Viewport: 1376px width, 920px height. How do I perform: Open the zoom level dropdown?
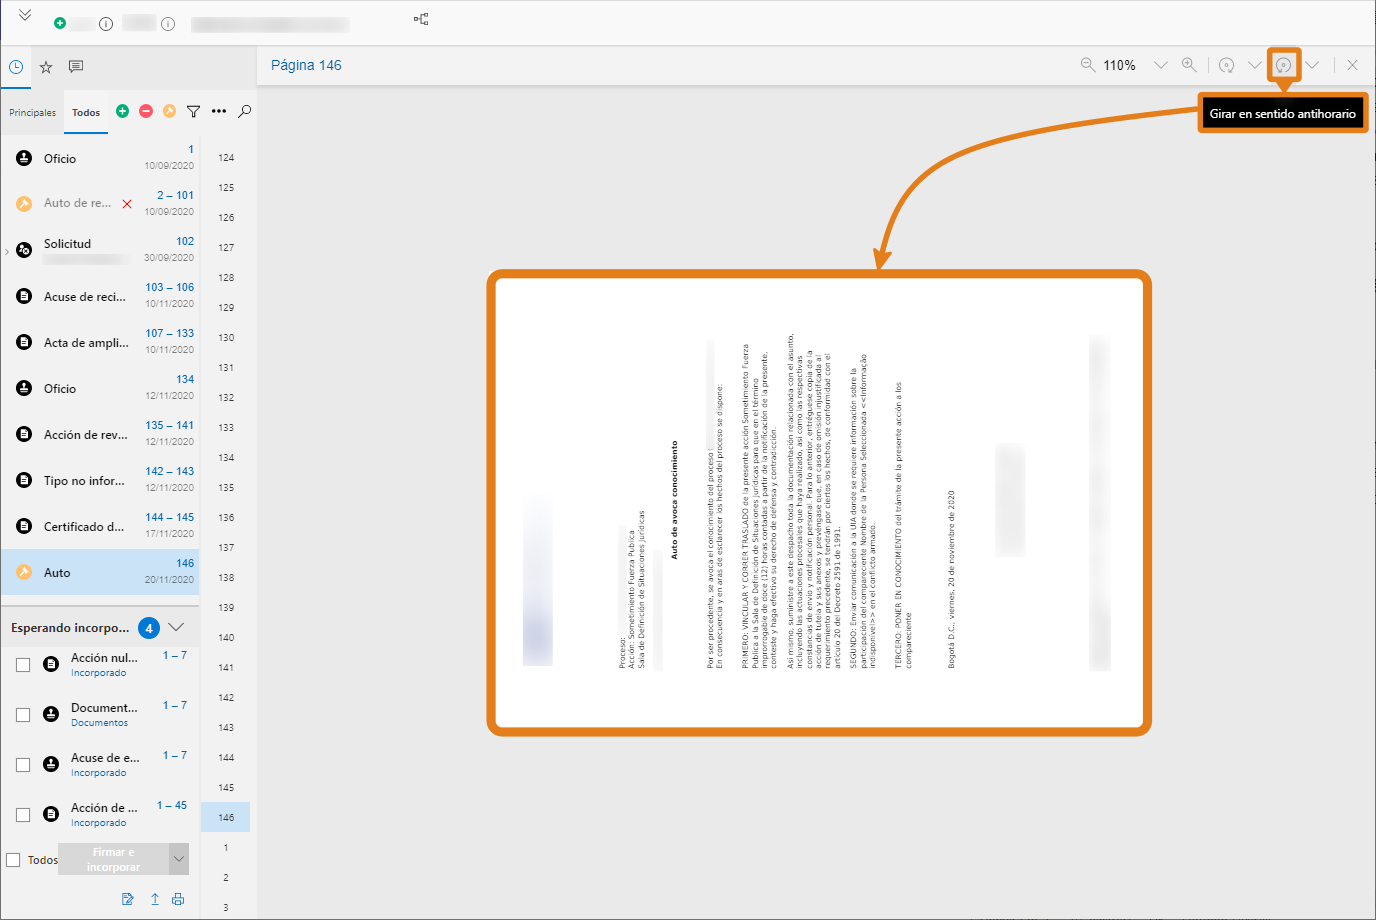pos(1161,65)
